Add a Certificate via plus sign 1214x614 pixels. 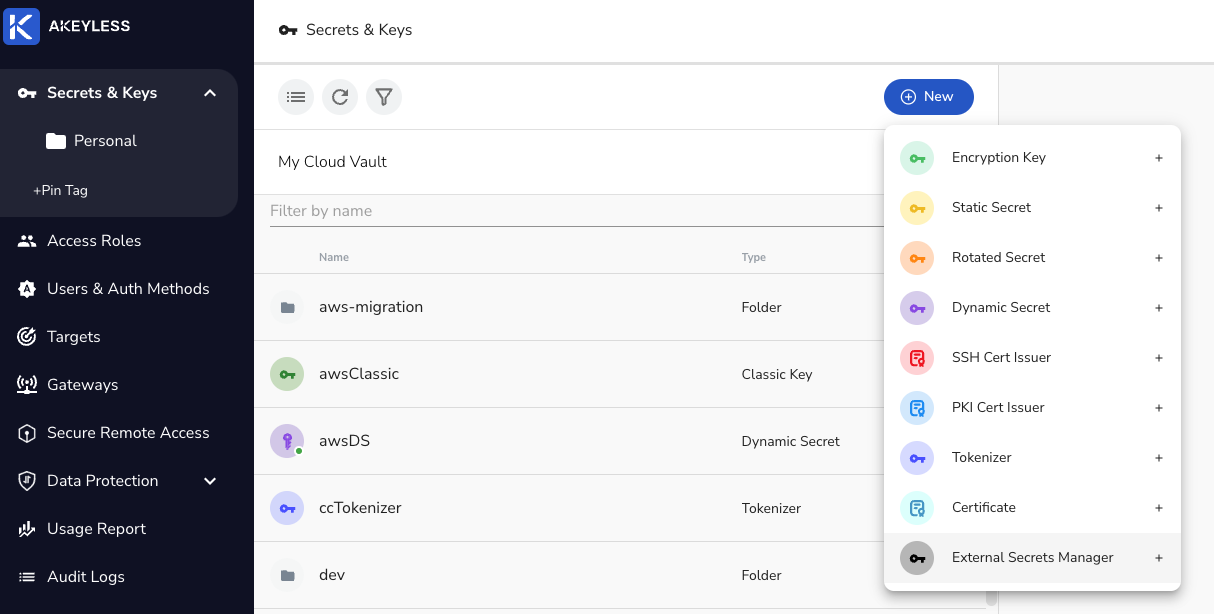(x=1159, y=508)
